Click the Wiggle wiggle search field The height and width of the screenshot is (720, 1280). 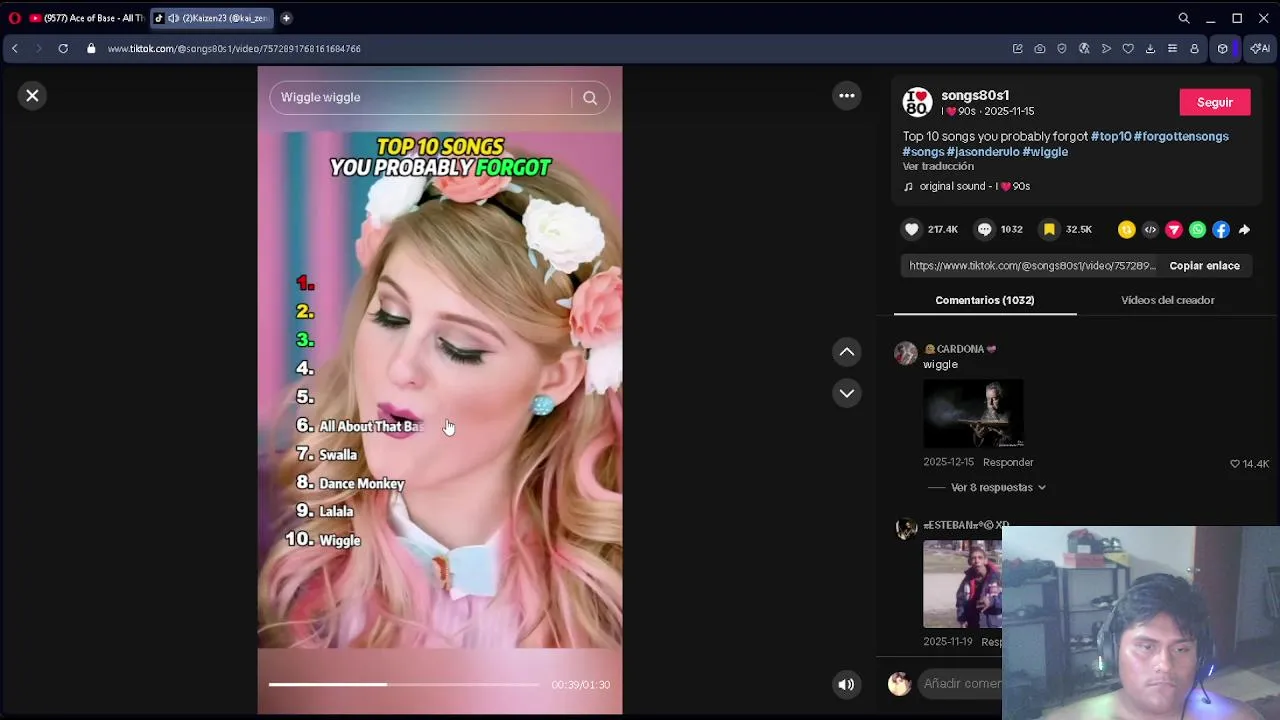point(420,98)
